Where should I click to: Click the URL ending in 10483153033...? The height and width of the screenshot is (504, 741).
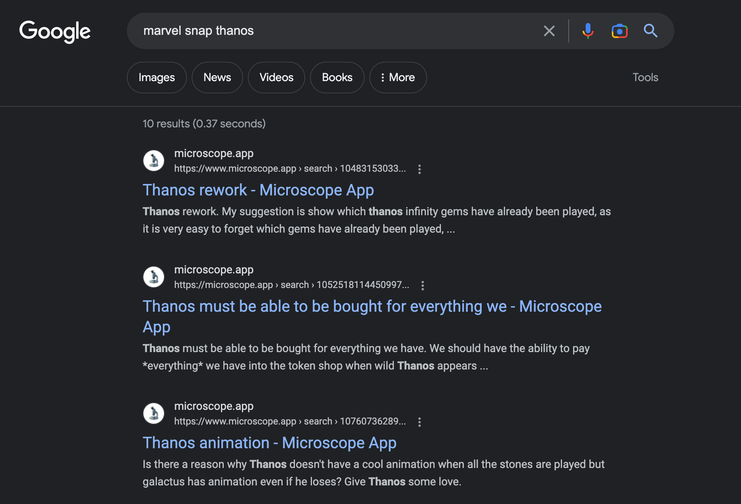click(290, 169)
